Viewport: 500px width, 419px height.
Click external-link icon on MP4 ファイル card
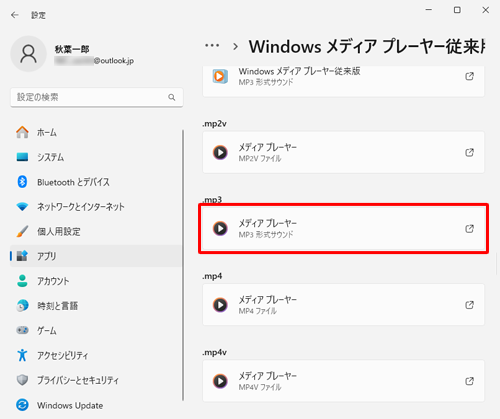click(x=469, y=305)
